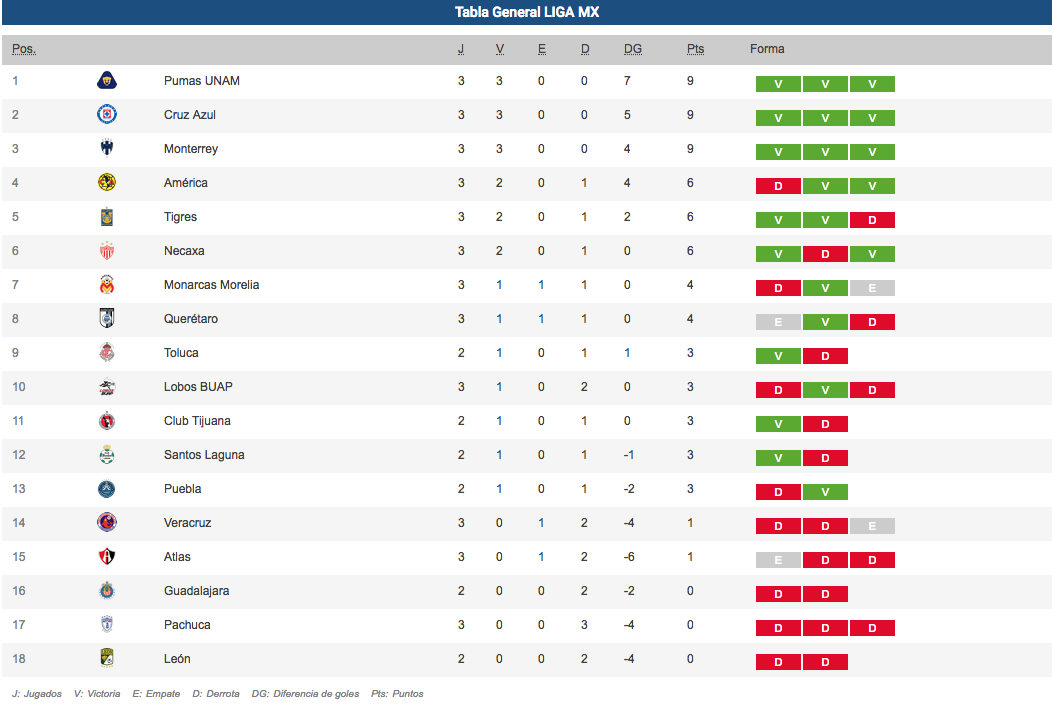Open the Querétaro team name link
This screenshot has height=711, width=1053.
pyautogui.click(x=191, y=319)
